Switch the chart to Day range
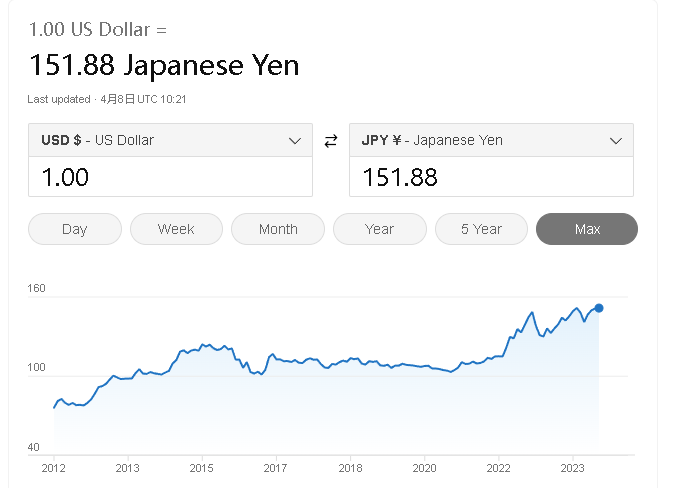 point(75,229)
